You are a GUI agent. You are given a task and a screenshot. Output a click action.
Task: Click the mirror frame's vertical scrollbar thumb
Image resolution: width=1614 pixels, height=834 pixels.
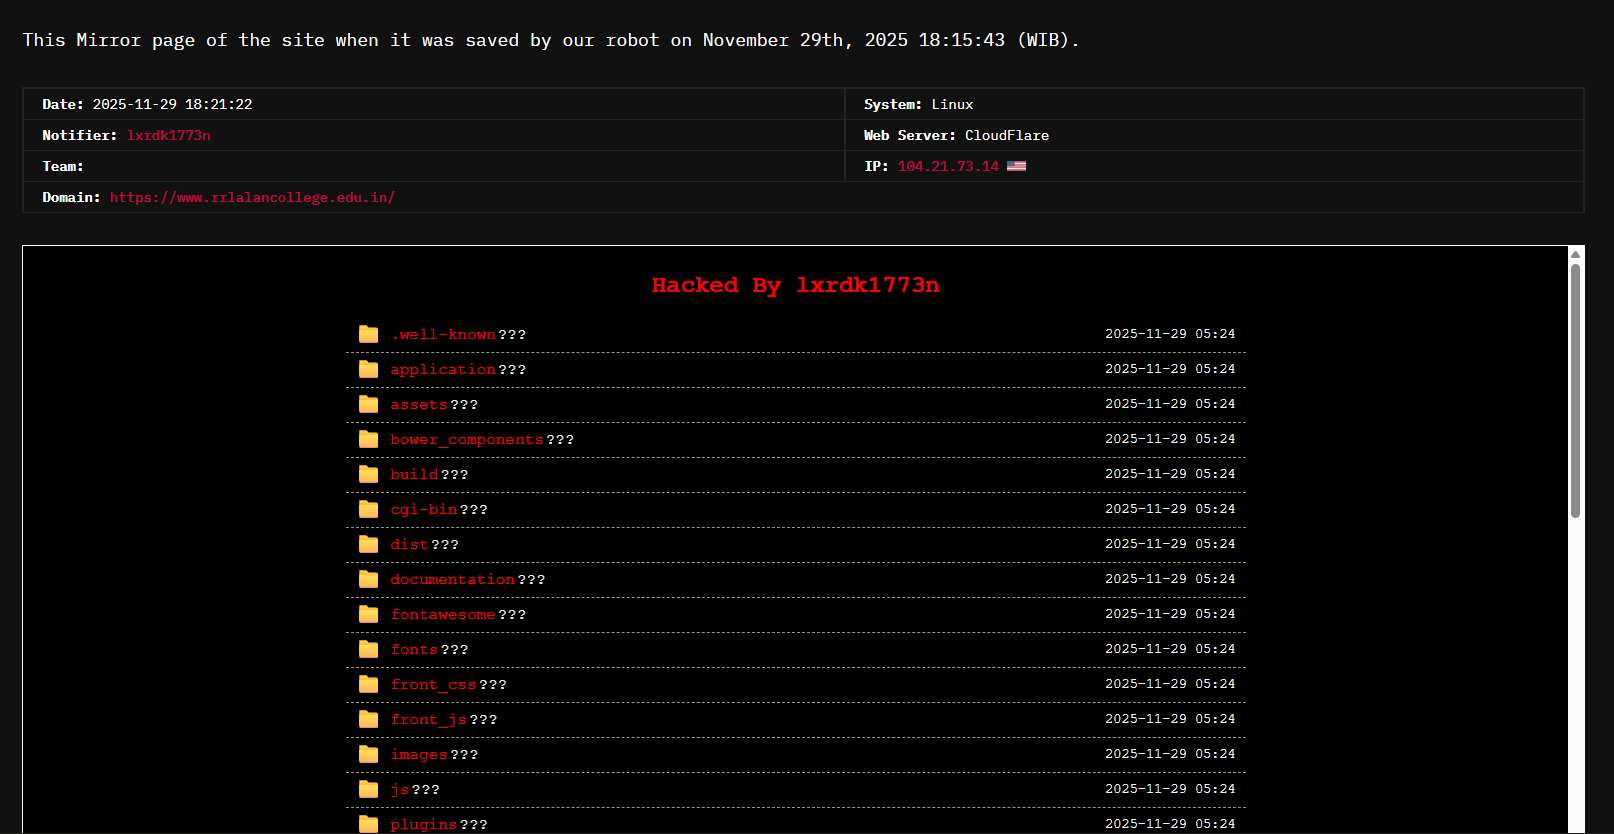coord(1575,390)
